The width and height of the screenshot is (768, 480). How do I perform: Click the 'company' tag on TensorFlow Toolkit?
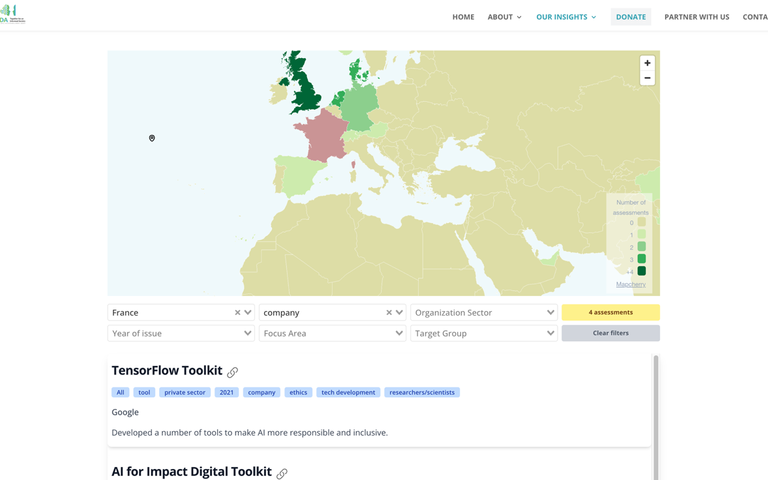pyautogui.click(x=262, y=392)
